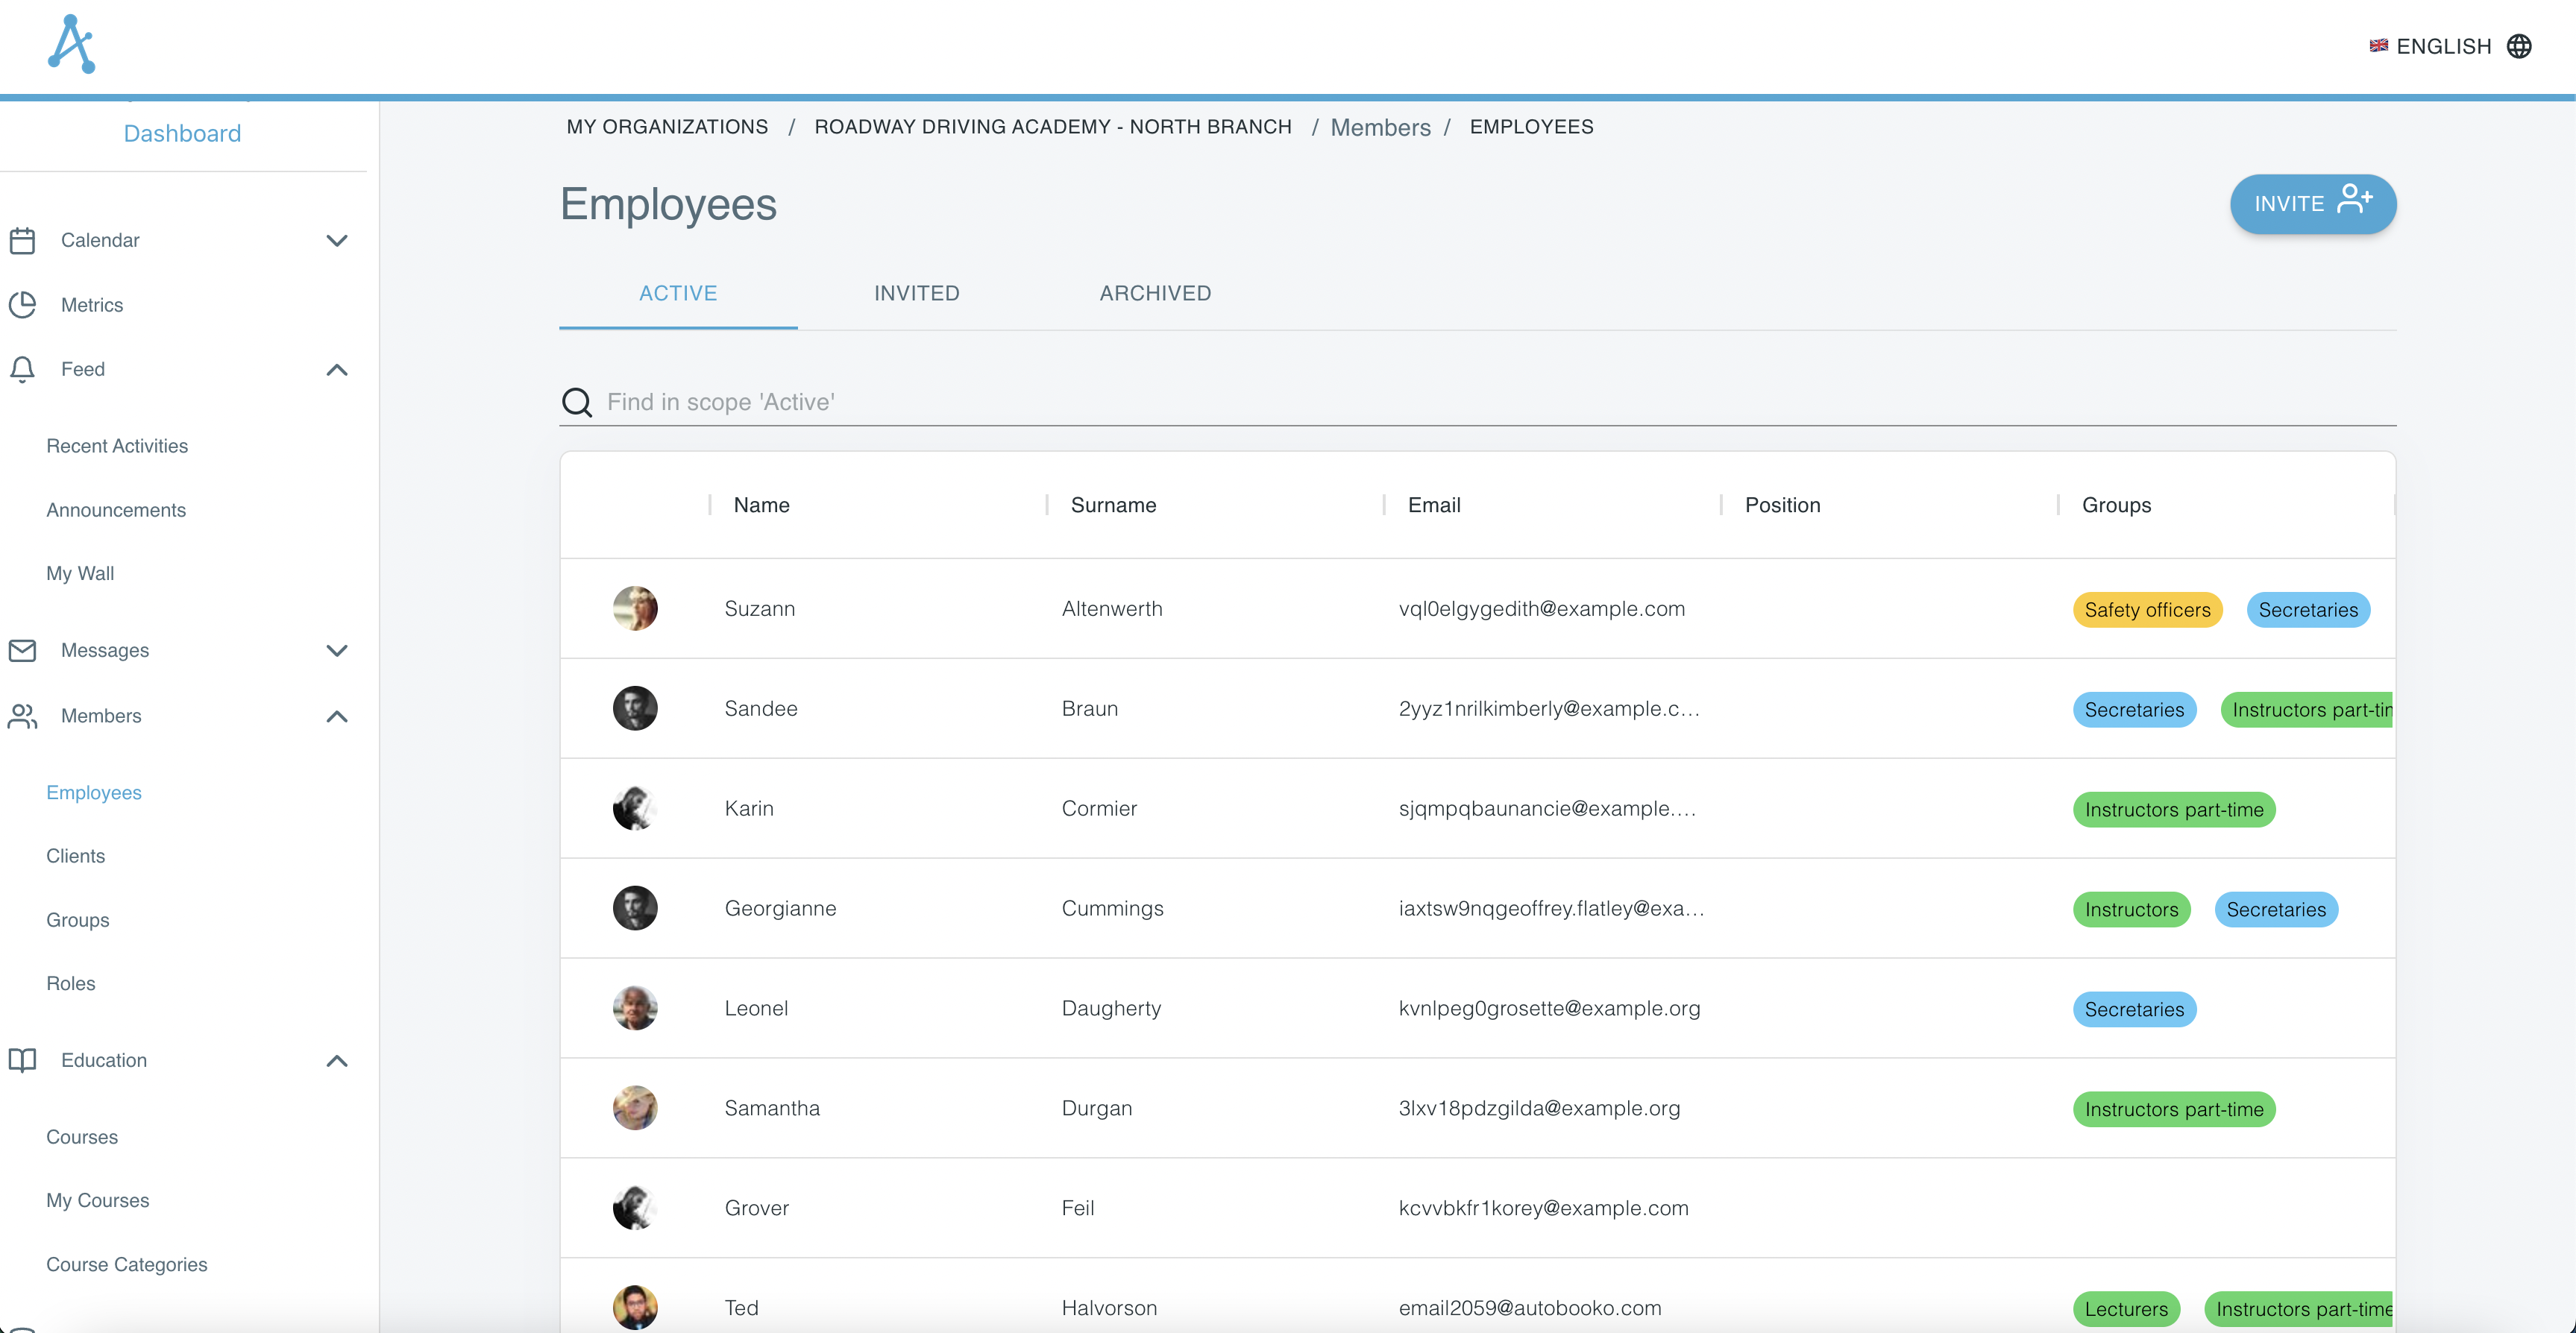2576x1333 pixels.
Task: Switch to the INVITED tab
Action: tap(916, 293)
